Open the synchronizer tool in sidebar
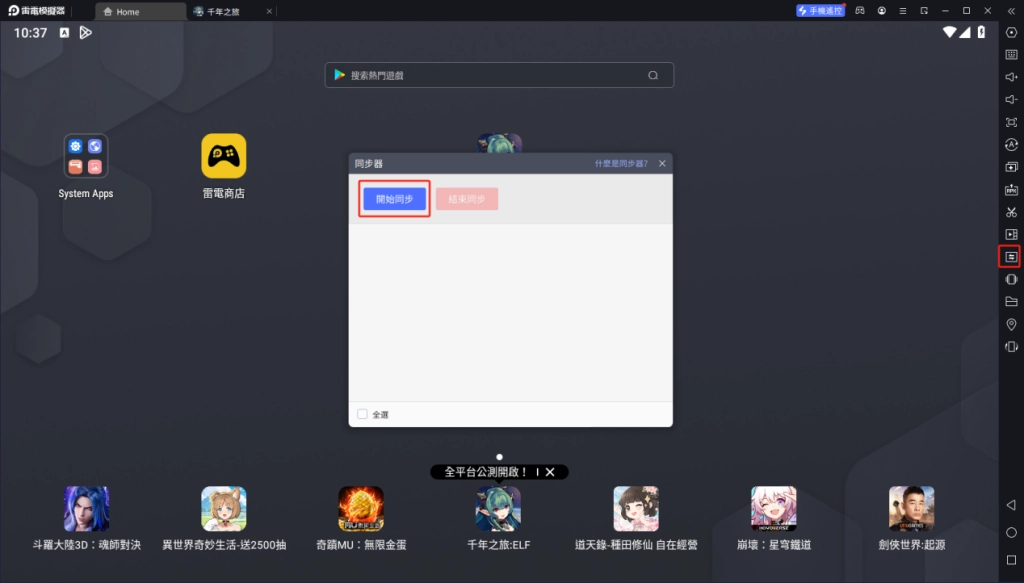Image resolution: width=1024 pixels, height=583 pixels. (x=1011, y=257)
